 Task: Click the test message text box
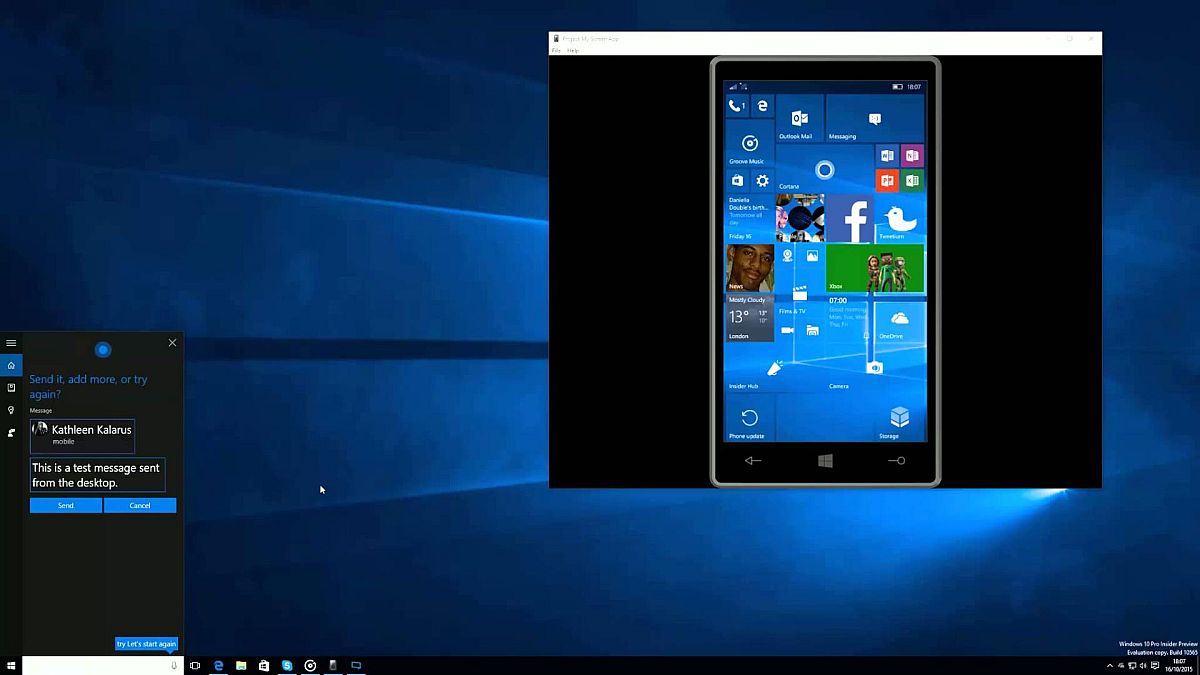tap(97, 475)
